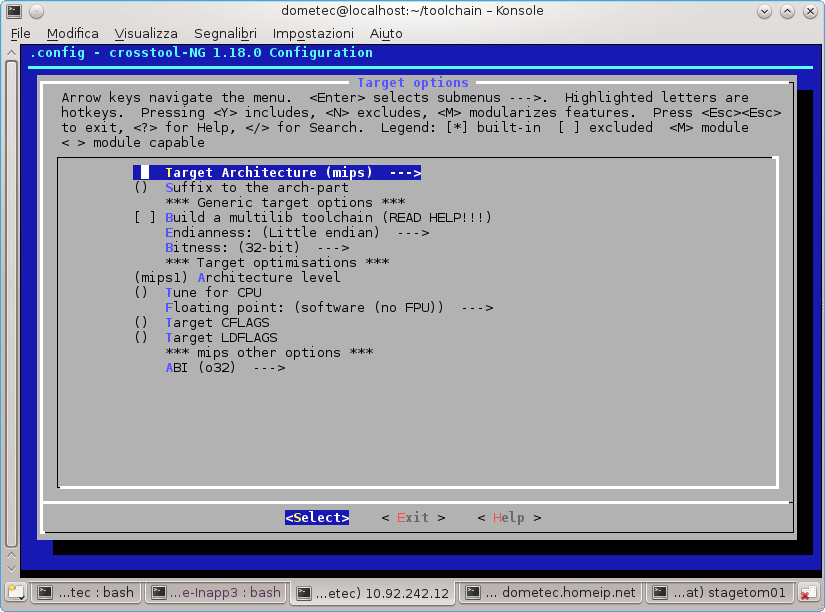Open the ABI (o32) submenu
The height and width of the screenshot is (612, 825).
tap(225, 367)
